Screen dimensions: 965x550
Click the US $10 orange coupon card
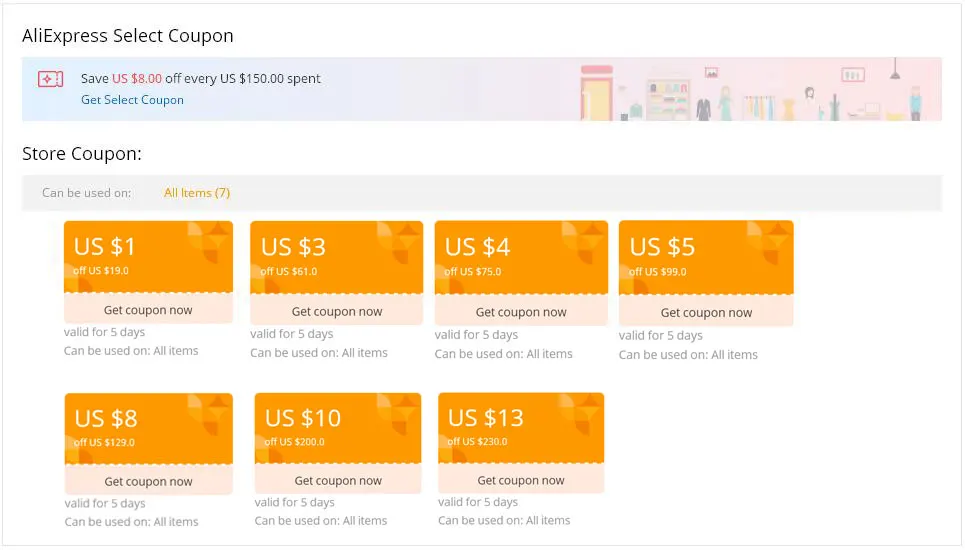(x=337, y=428)
